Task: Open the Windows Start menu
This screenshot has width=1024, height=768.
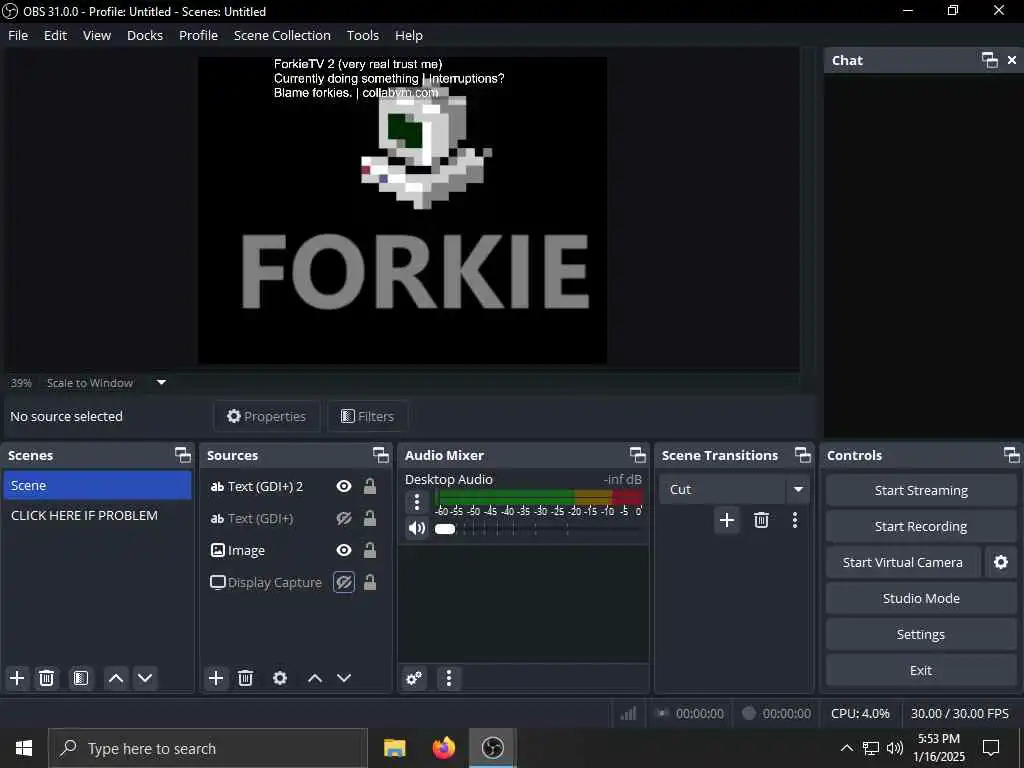Action: [x=24, y=748]
